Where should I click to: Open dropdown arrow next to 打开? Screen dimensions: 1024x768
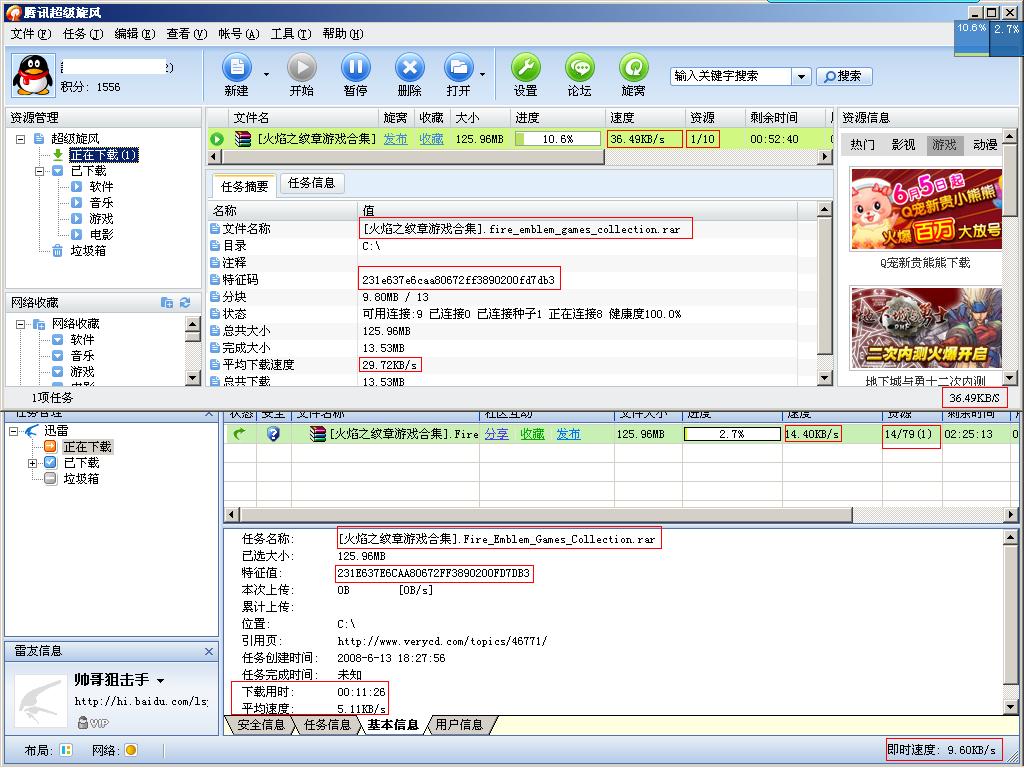pos(482,74)
